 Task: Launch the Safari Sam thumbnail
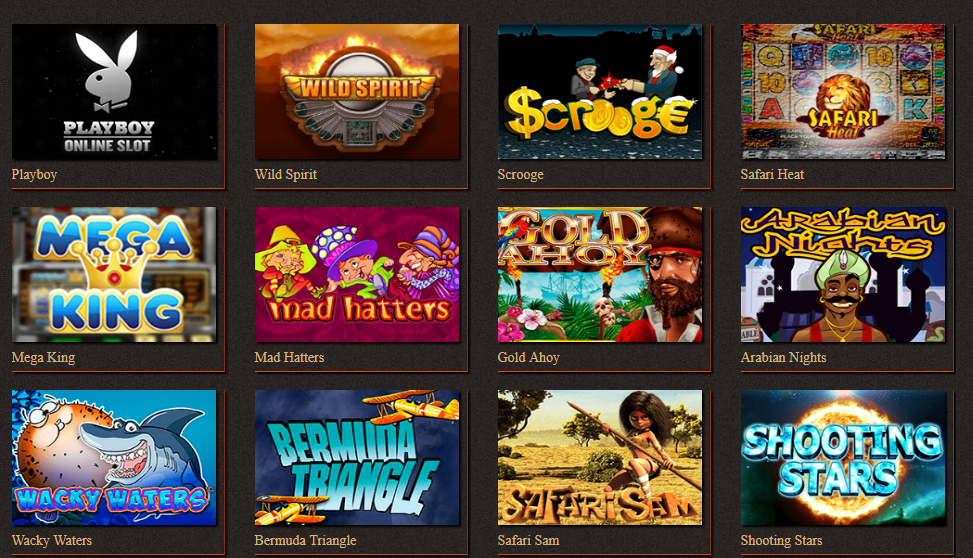point(600,457)
